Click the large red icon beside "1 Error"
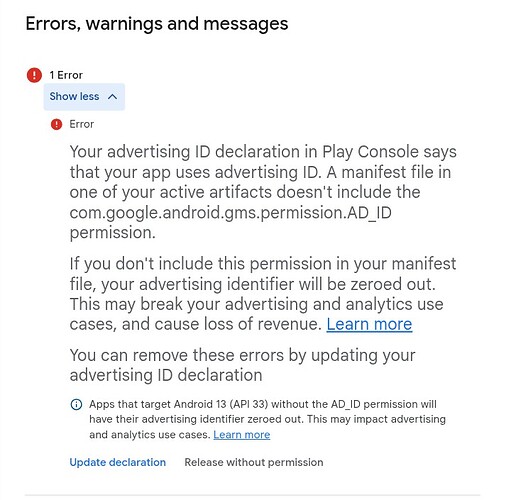The height and width of the screenshot is (500, 510). tap(34, 75)
